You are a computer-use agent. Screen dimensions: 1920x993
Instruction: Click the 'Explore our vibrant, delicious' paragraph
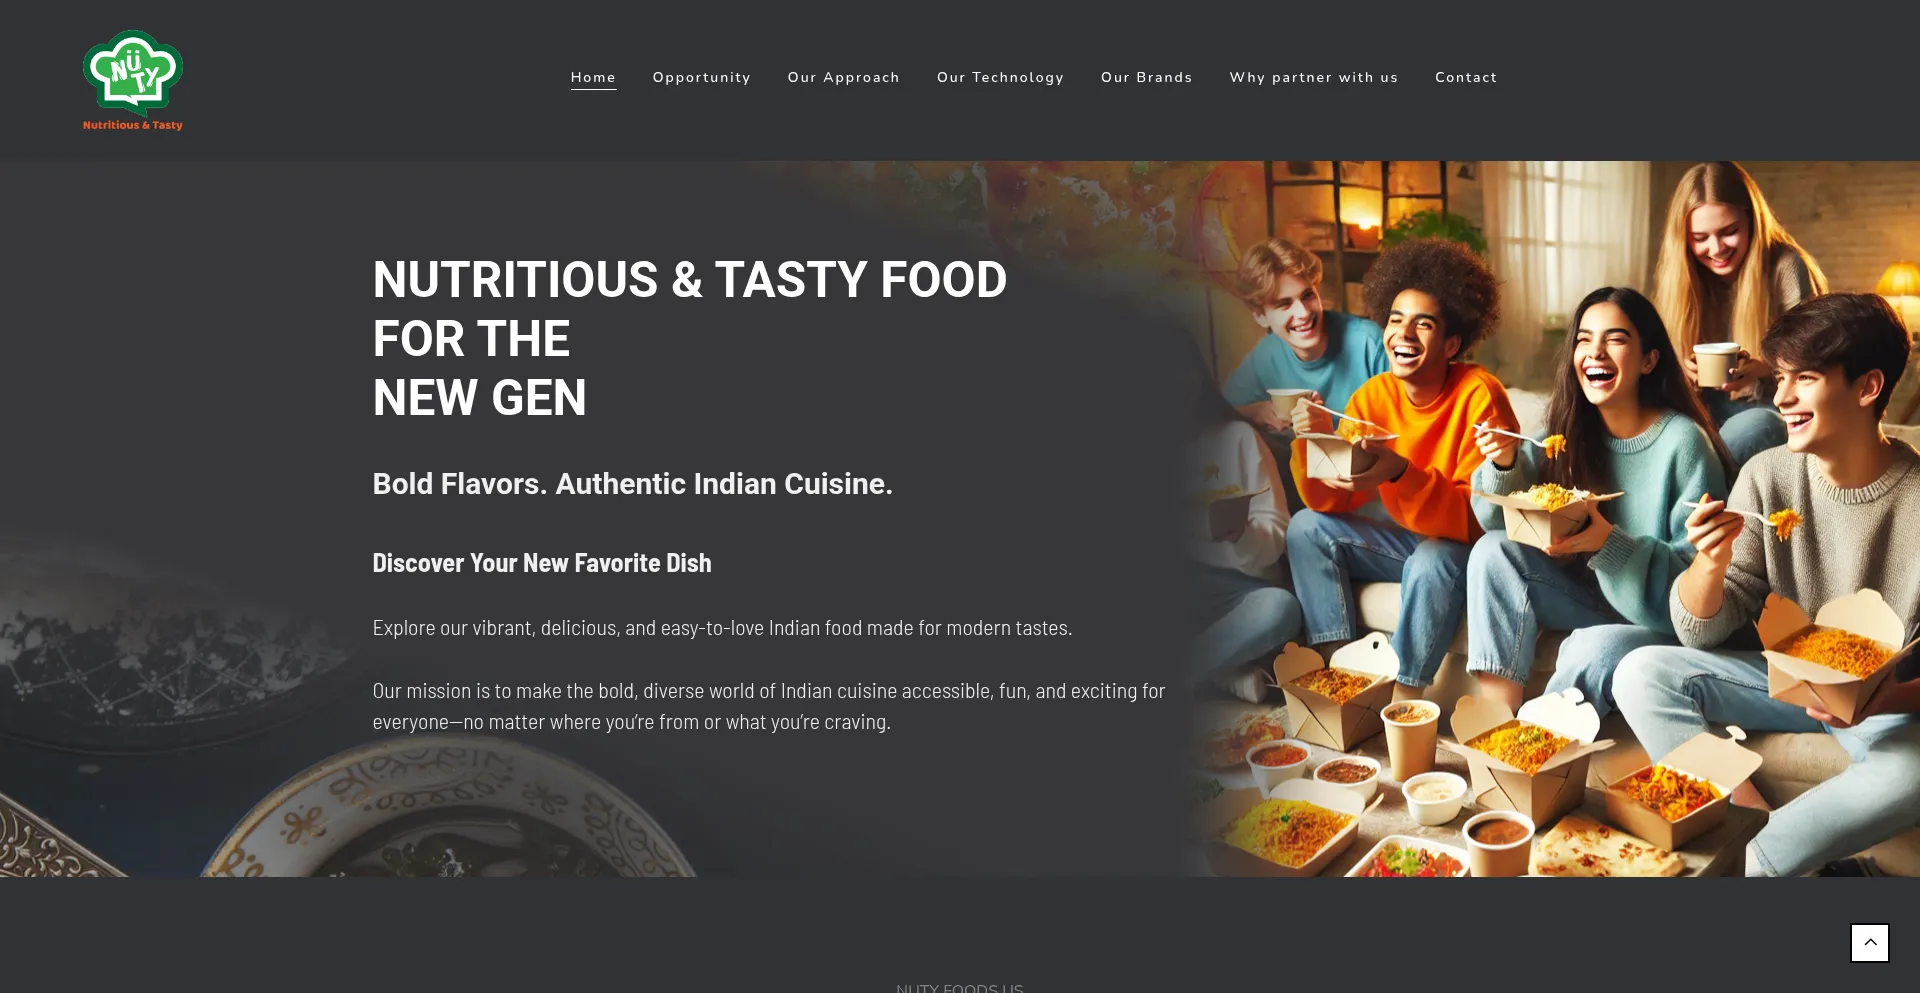click(722, 628)
